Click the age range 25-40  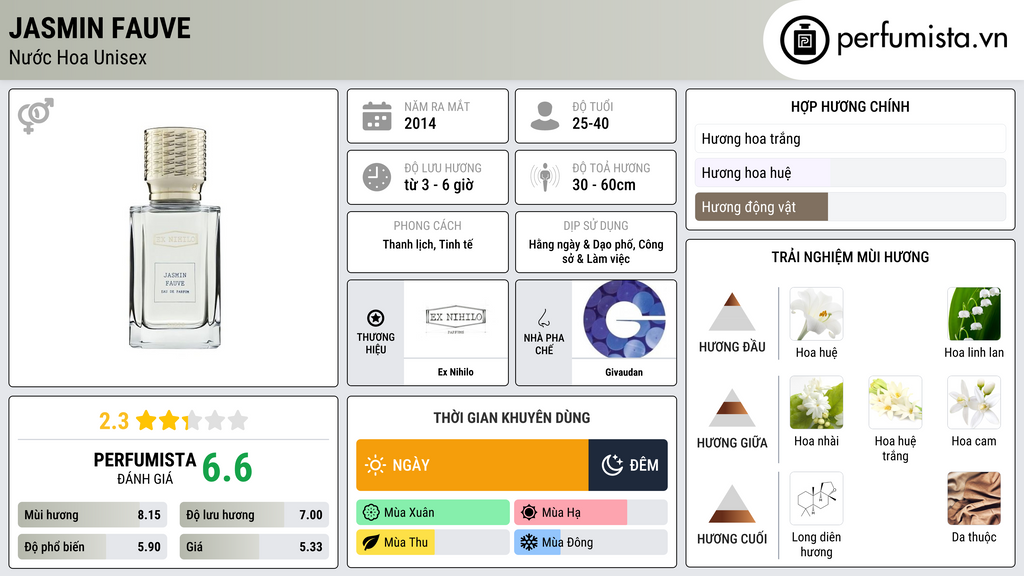tap(590, 123)
